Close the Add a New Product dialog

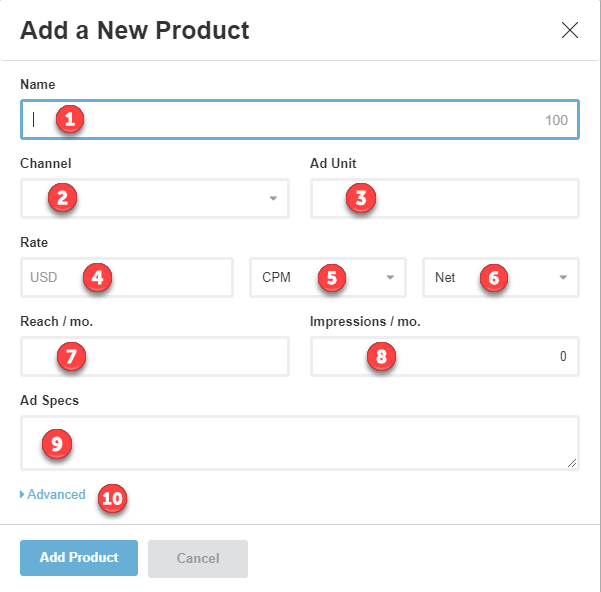point(570,30)
